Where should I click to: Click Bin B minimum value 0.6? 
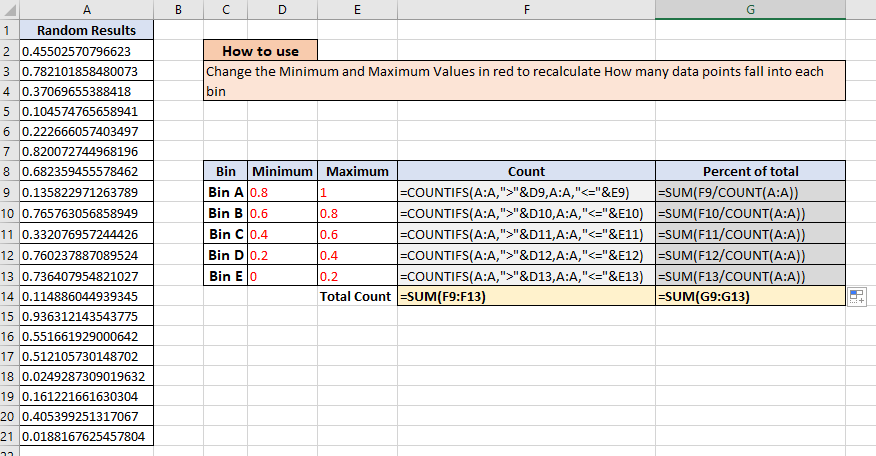283,213
